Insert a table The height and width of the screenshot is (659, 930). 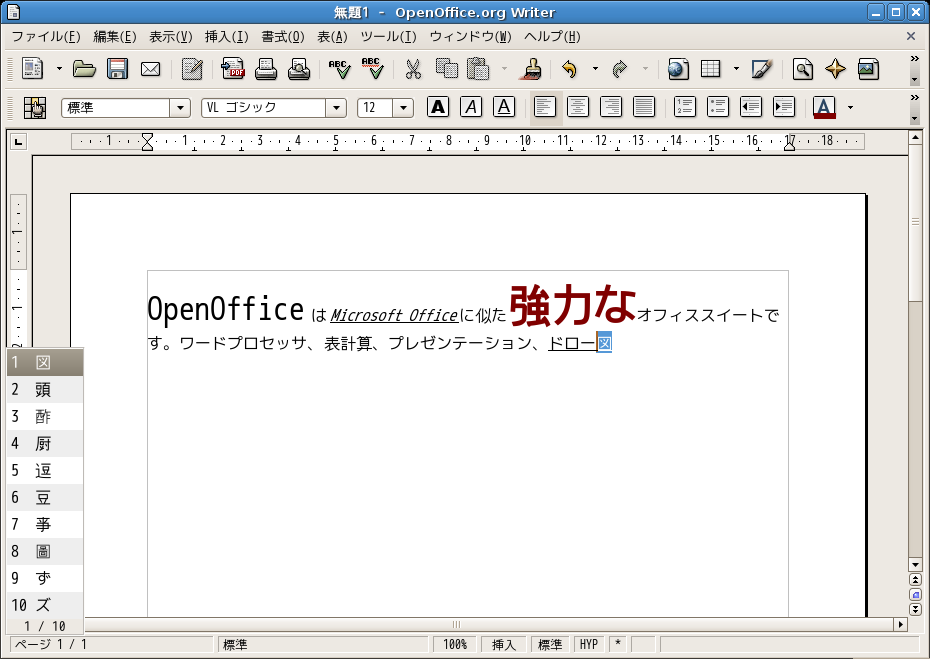(x=711, y=69)
